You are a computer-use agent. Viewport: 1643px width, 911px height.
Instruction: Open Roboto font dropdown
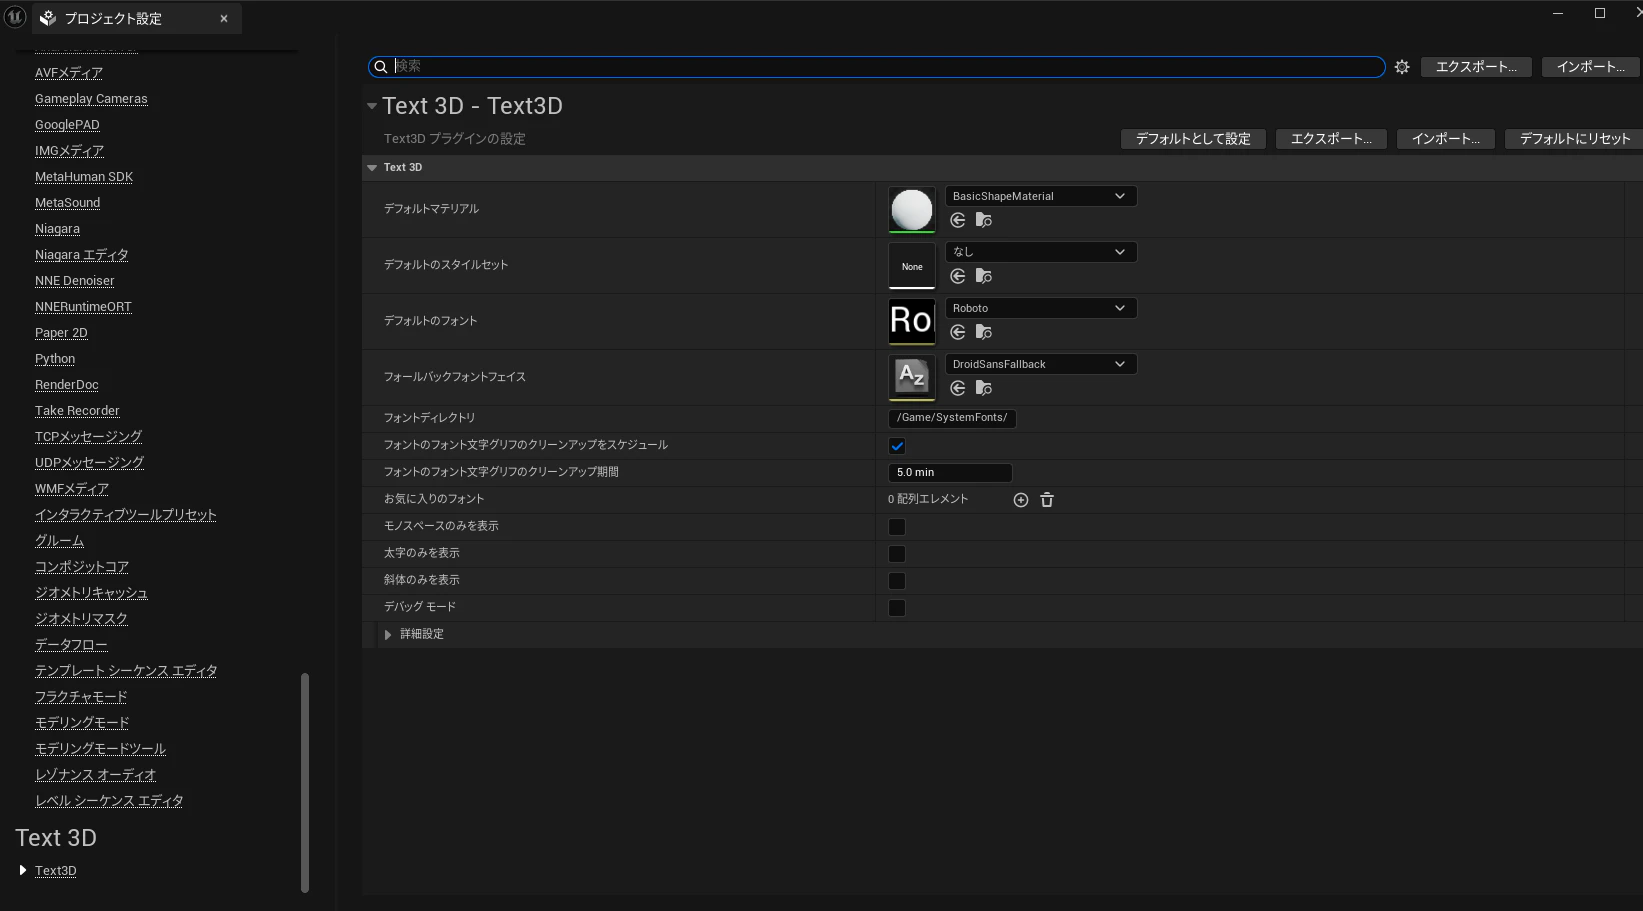[x=1041, y=308]
